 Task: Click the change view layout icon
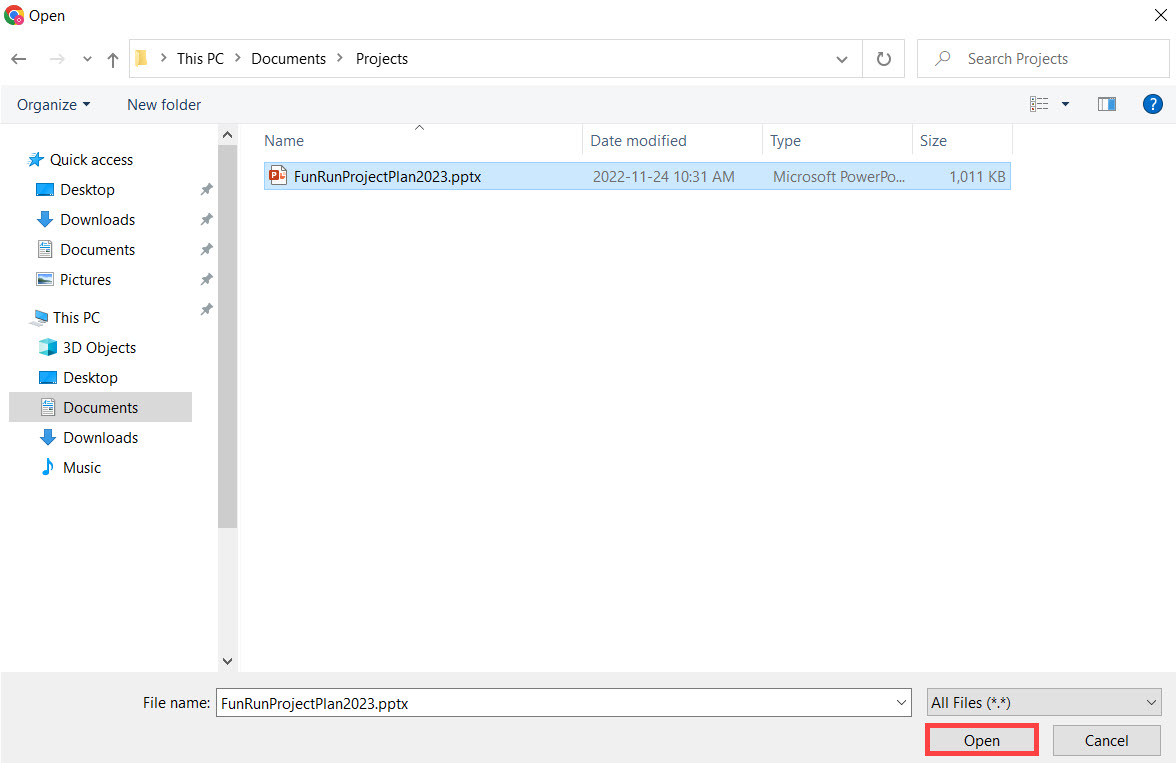tap(1040, 104)
